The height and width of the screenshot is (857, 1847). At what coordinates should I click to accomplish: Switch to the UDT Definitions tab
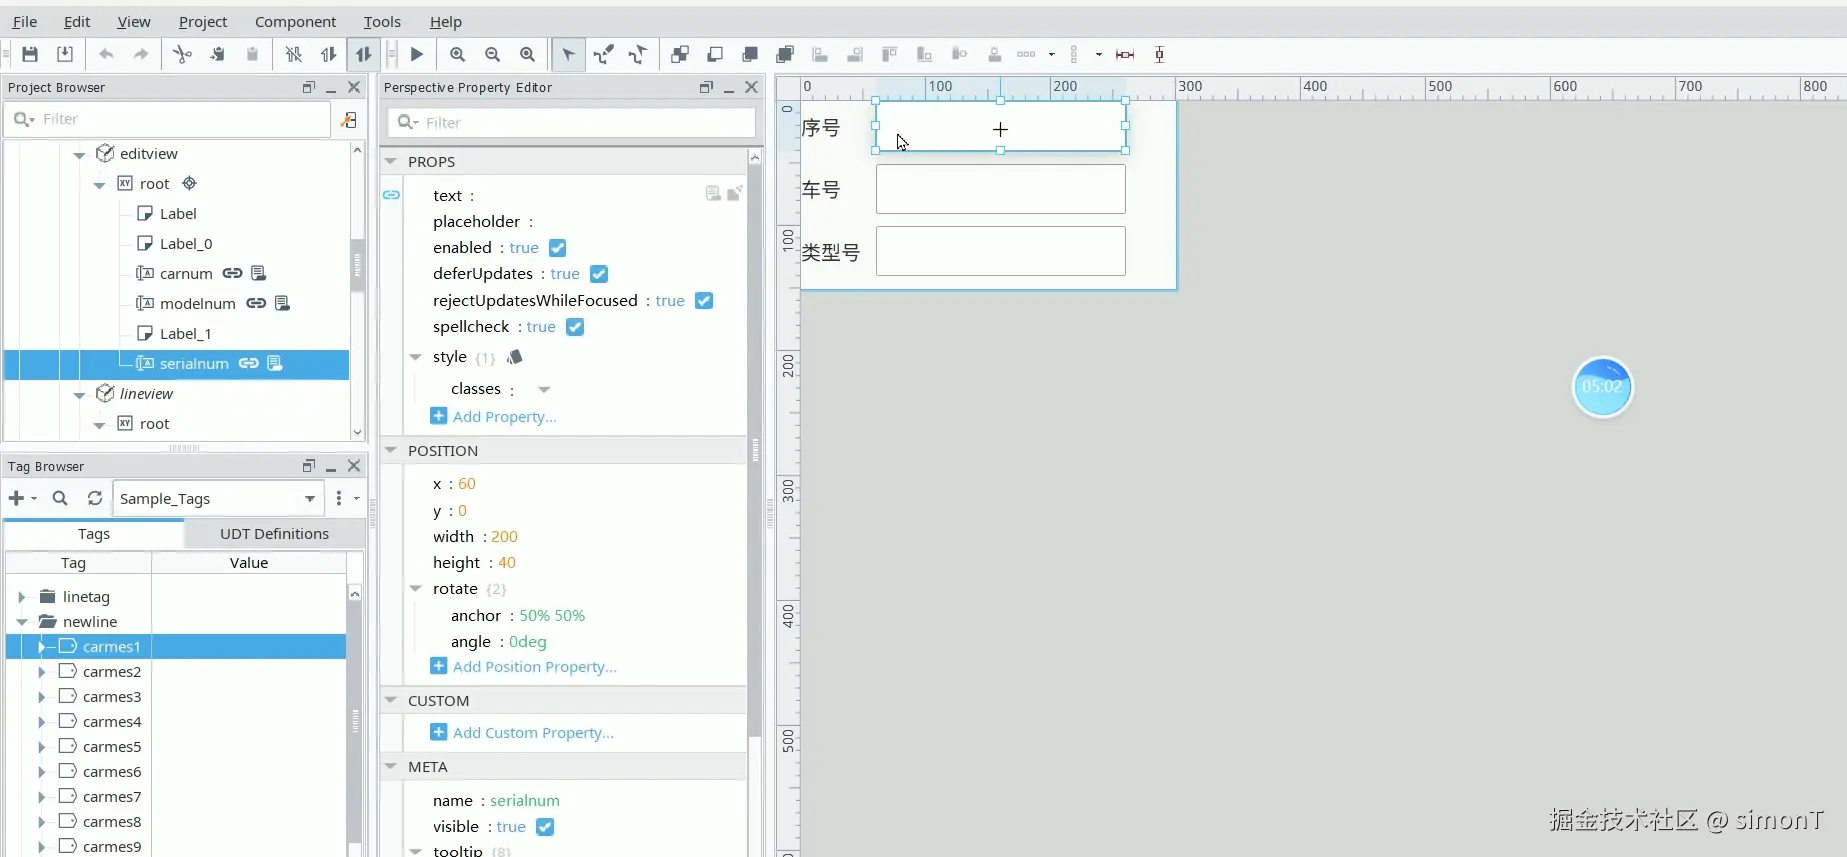(x=274, y=534)
